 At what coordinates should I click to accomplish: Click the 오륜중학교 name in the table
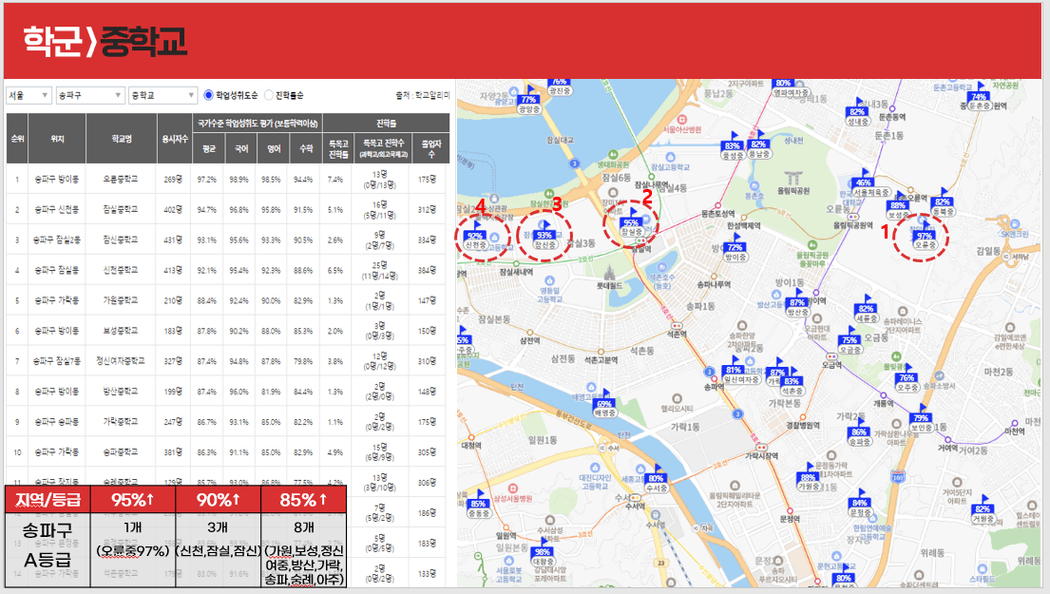[121, 179]
